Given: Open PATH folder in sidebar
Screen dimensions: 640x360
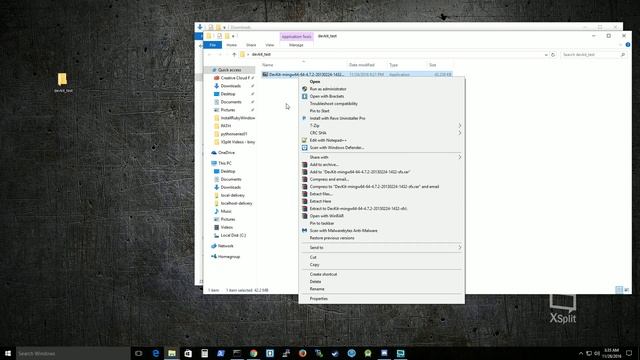Looking at the screenshot, I should click(225, 126).
